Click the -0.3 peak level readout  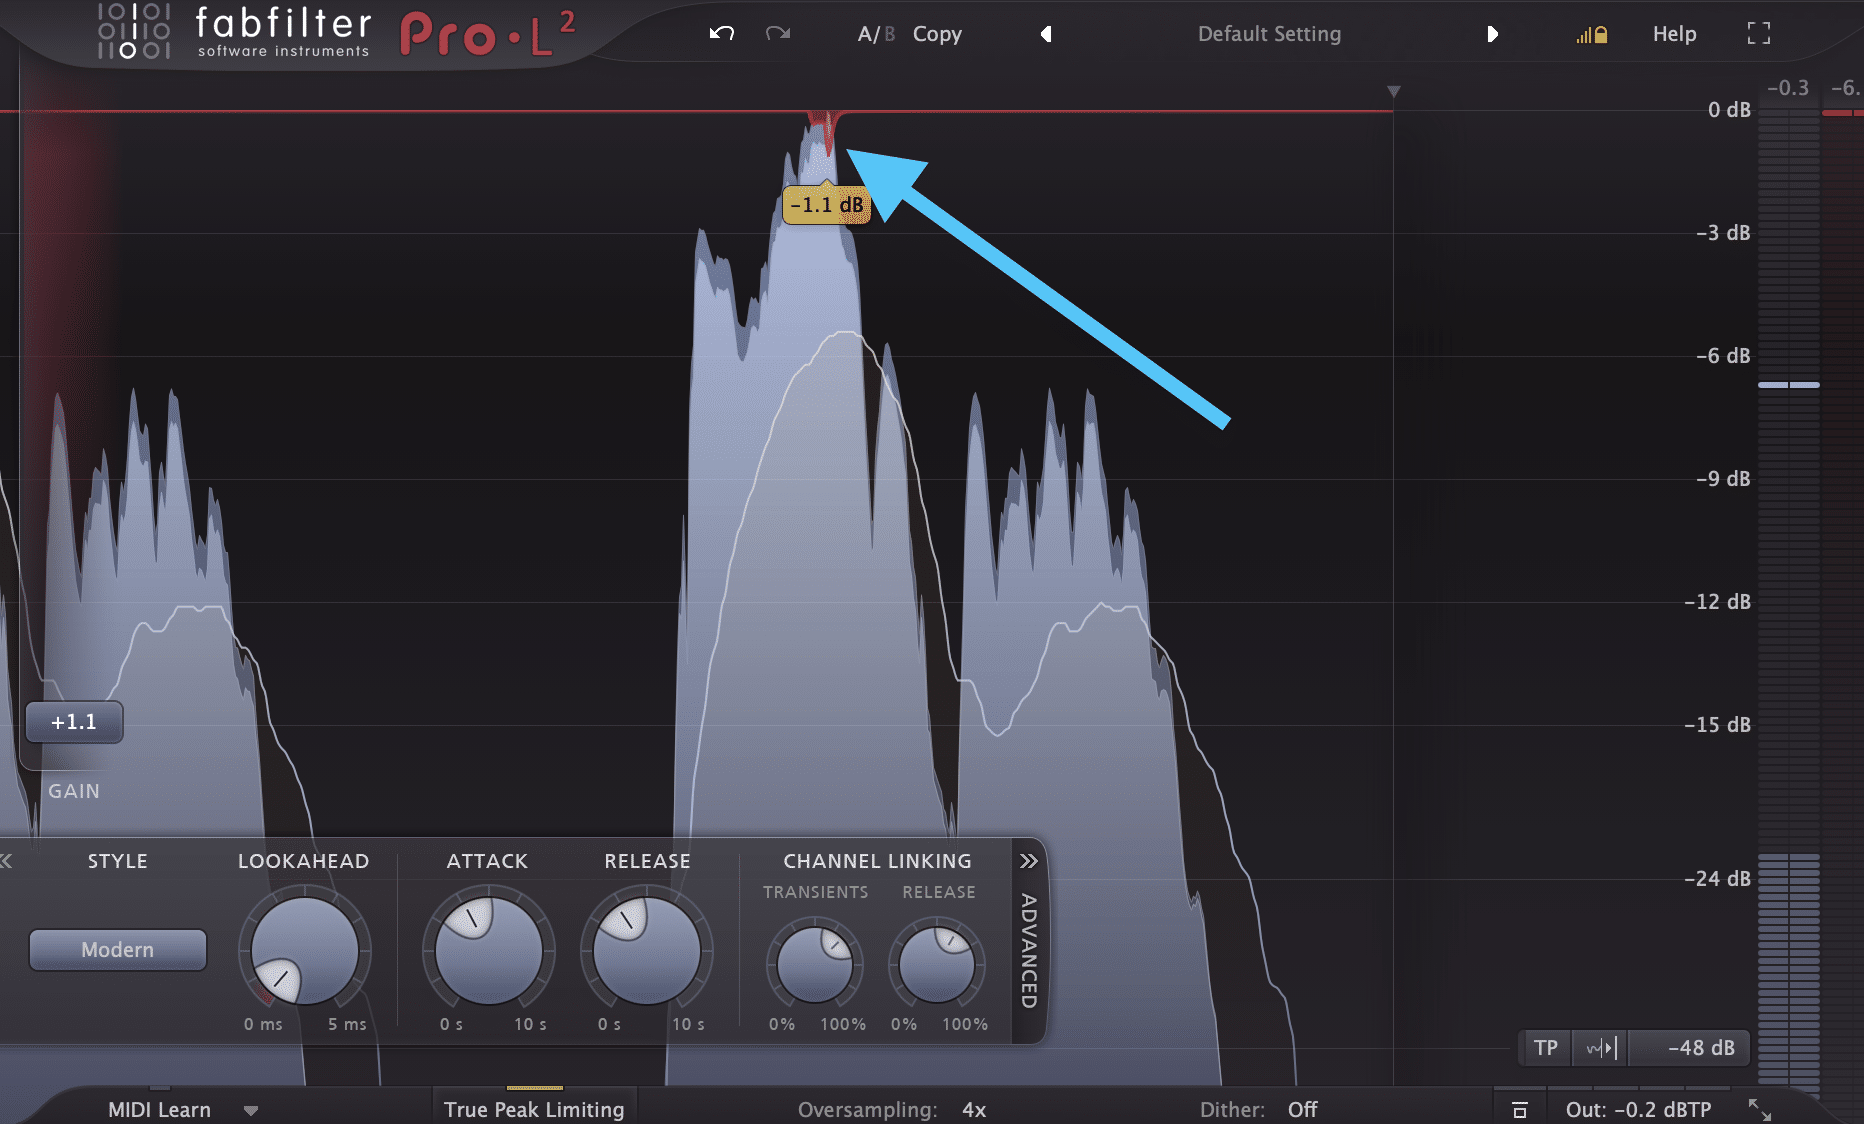[1788, 88]
